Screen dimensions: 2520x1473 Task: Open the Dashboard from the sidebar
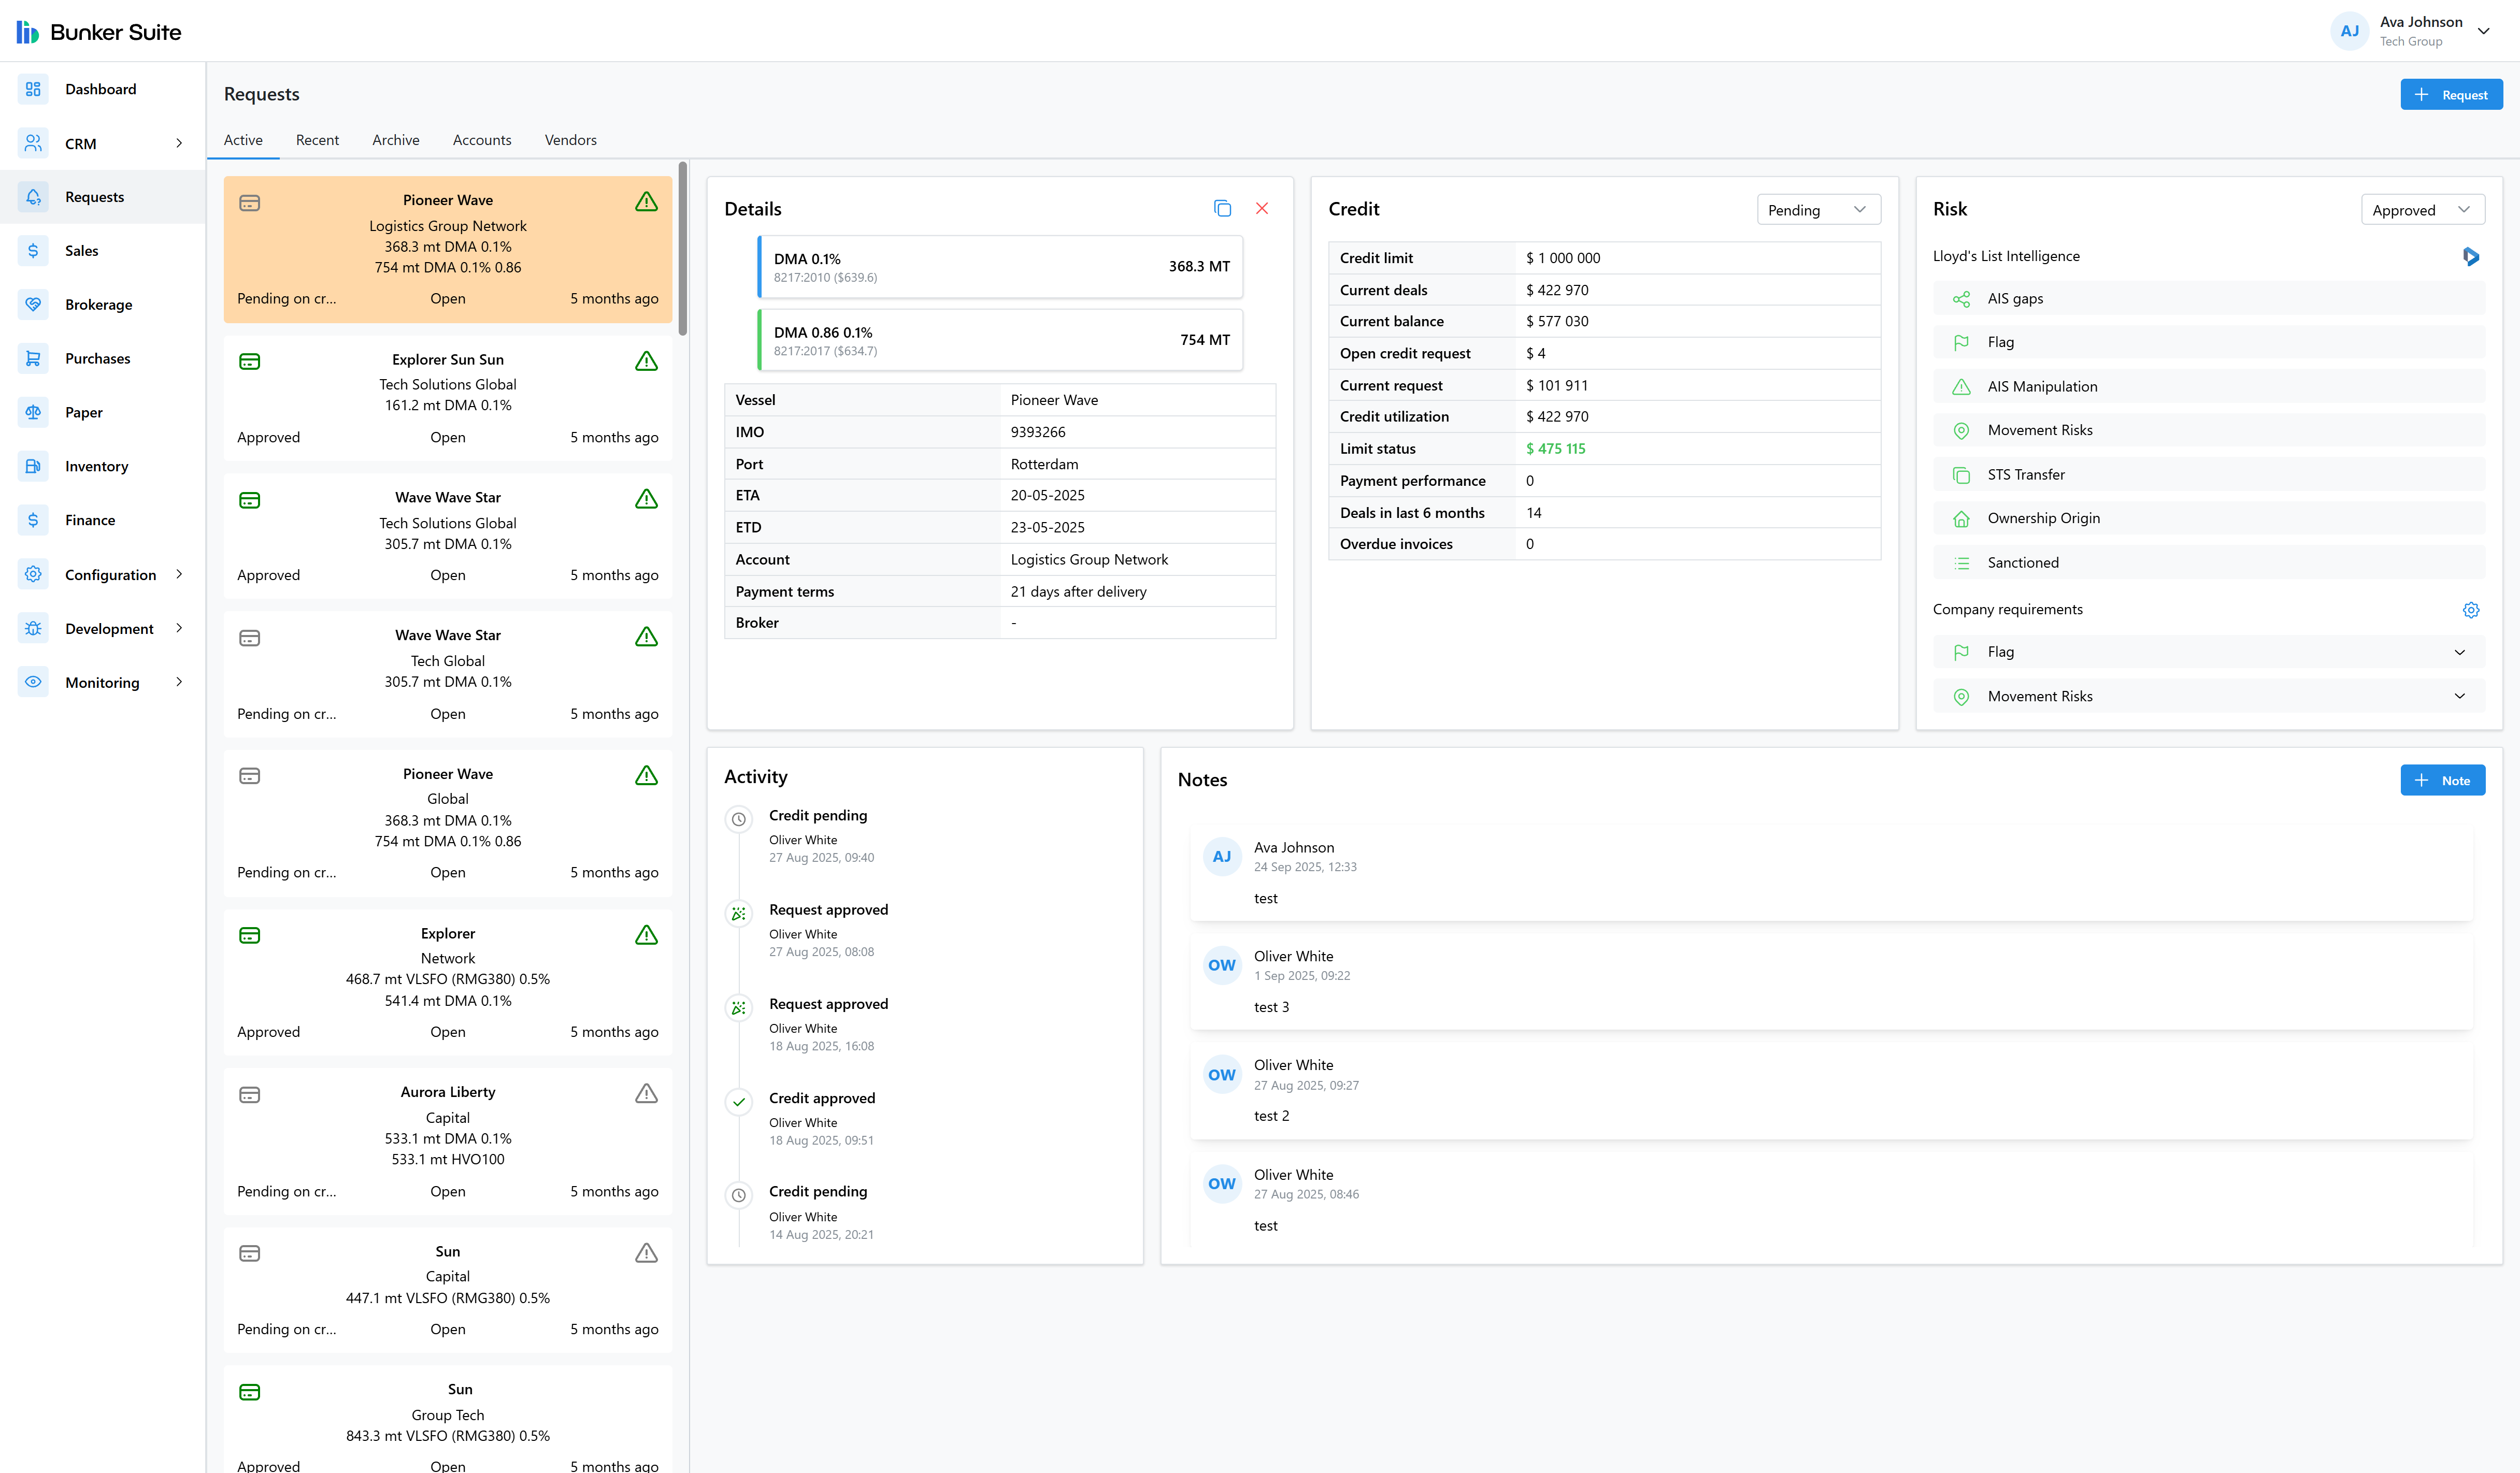click(x=100, y=88)
